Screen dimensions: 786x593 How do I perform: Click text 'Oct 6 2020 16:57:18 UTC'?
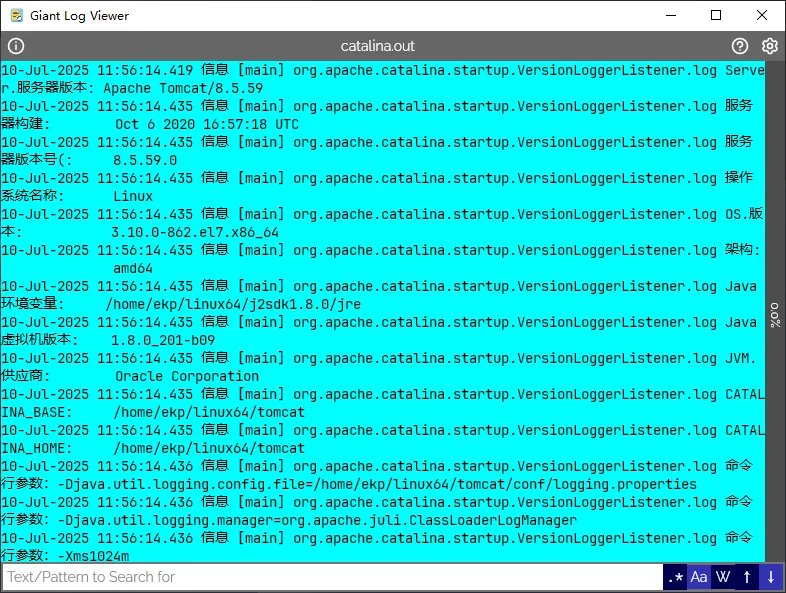click(x=207, y=124)
